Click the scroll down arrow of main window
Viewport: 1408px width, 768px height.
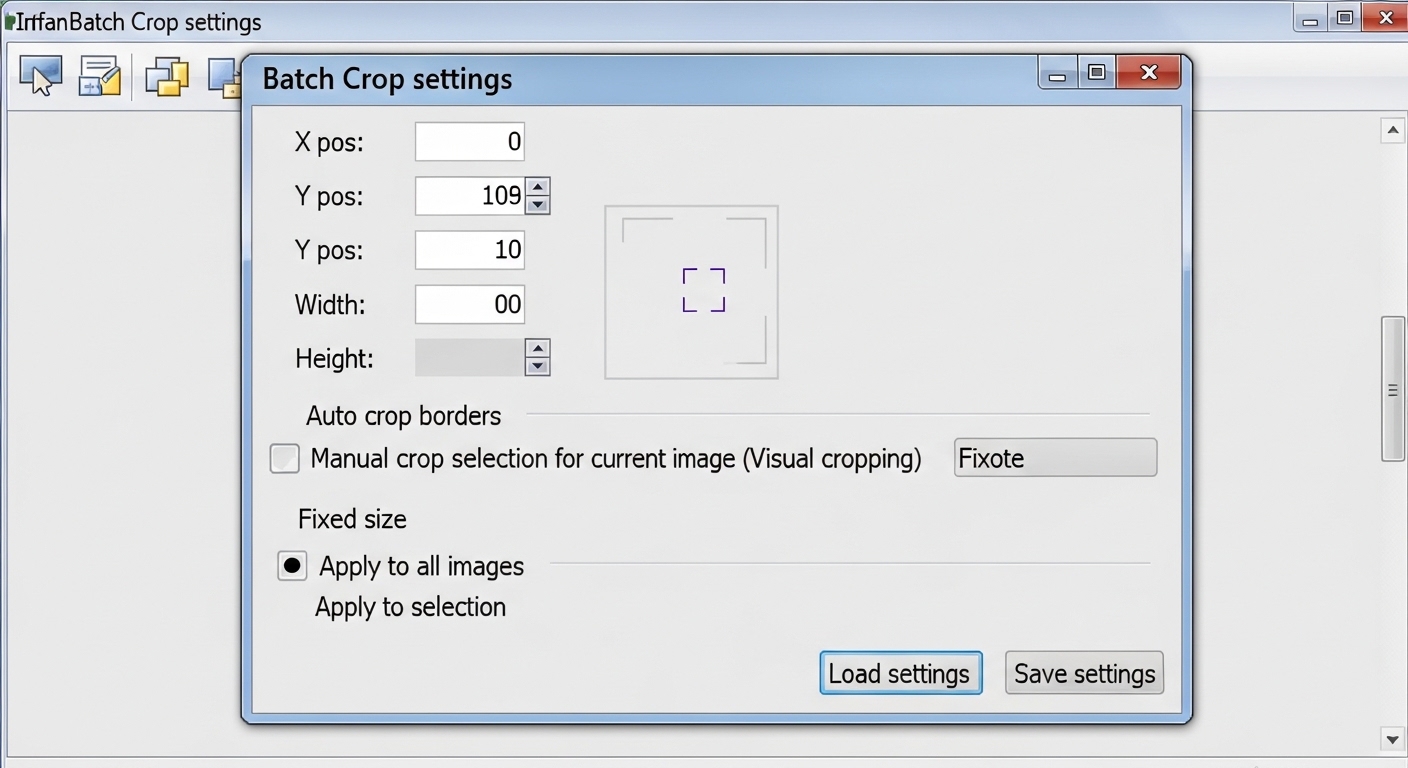pyautogui.click(x=1393, y=740)
